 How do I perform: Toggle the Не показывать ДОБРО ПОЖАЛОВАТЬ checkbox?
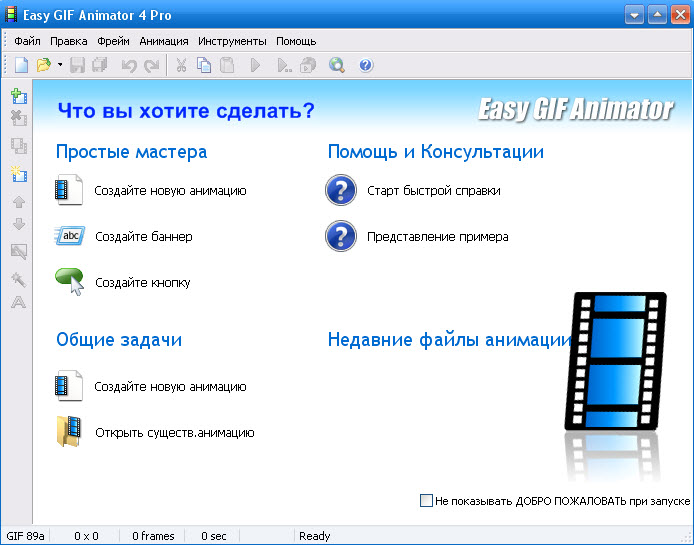[426, 501]
